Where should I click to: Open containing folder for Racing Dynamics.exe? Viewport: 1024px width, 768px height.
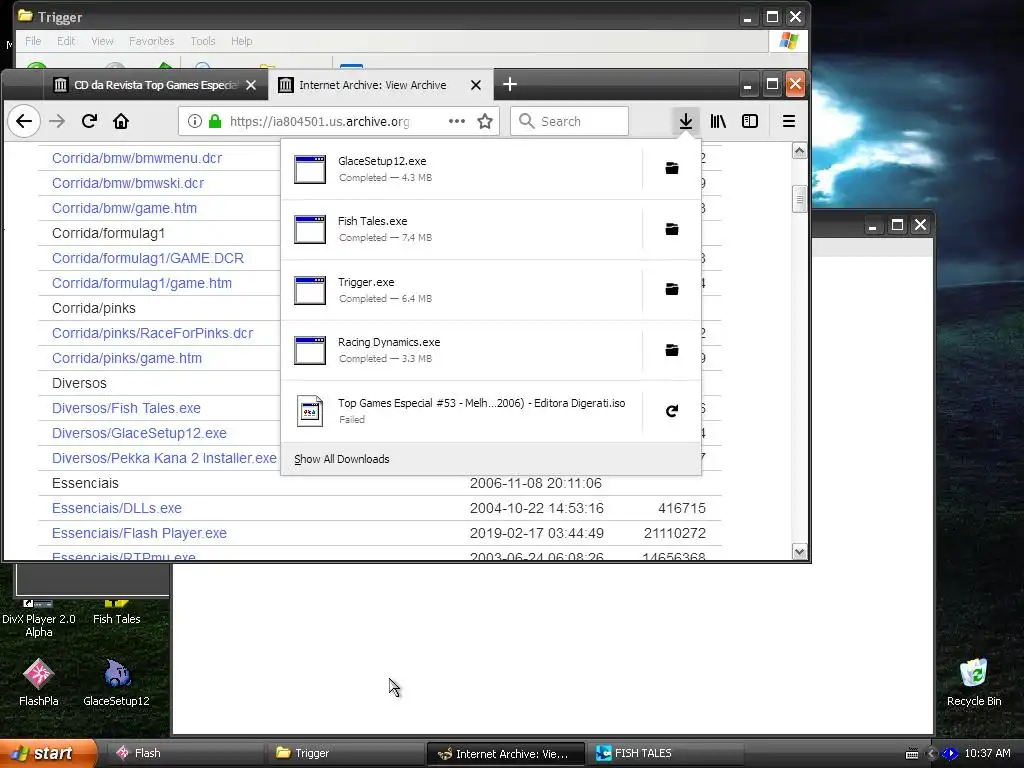click(x=671, y=350)
